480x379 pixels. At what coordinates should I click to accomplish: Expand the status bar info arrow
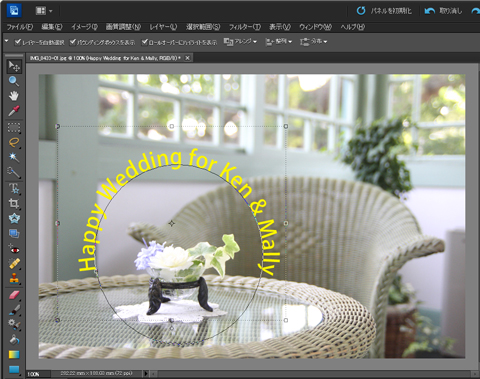[146, 373]
